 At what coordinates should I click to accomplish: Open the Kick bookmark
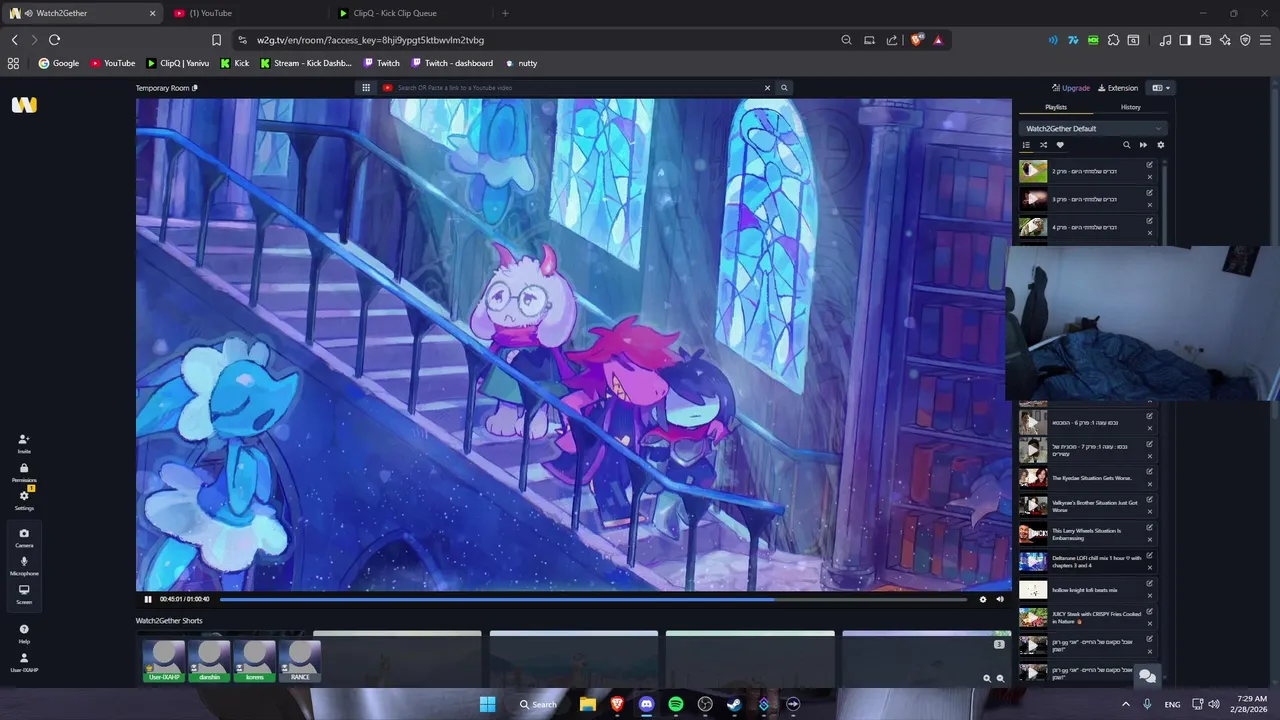(x=234, y=63)
